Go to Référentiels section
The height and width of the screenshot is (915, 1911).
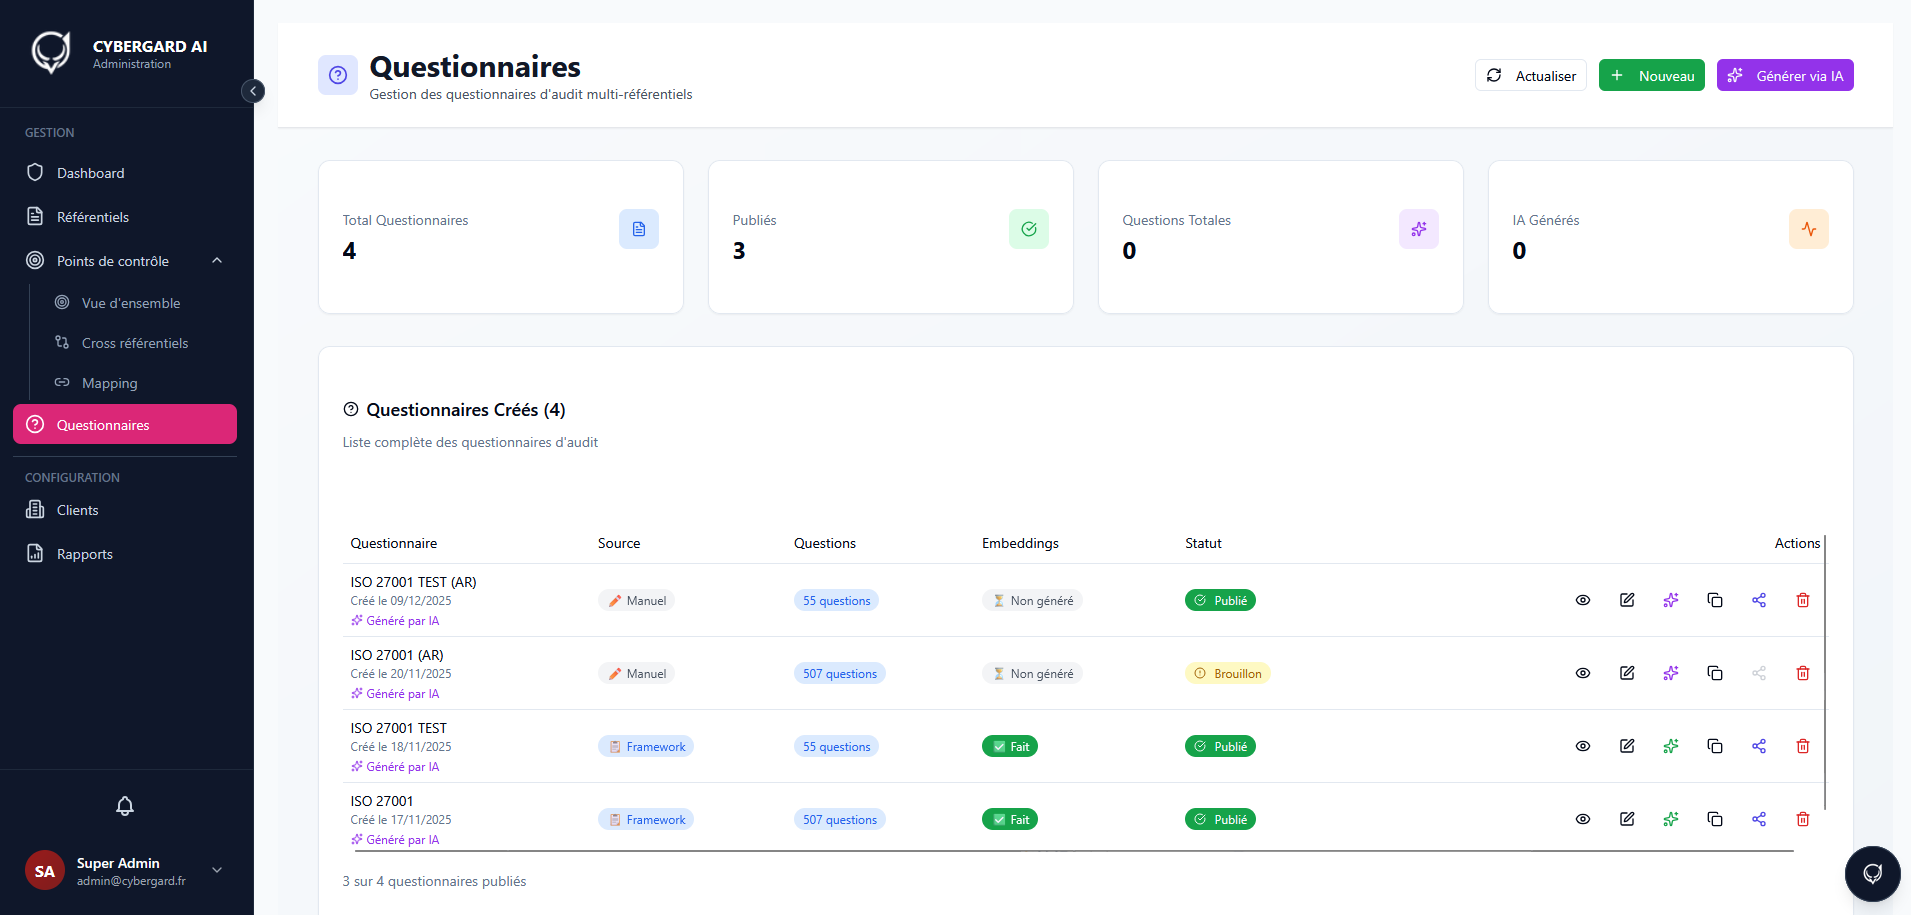coord(125,217)
